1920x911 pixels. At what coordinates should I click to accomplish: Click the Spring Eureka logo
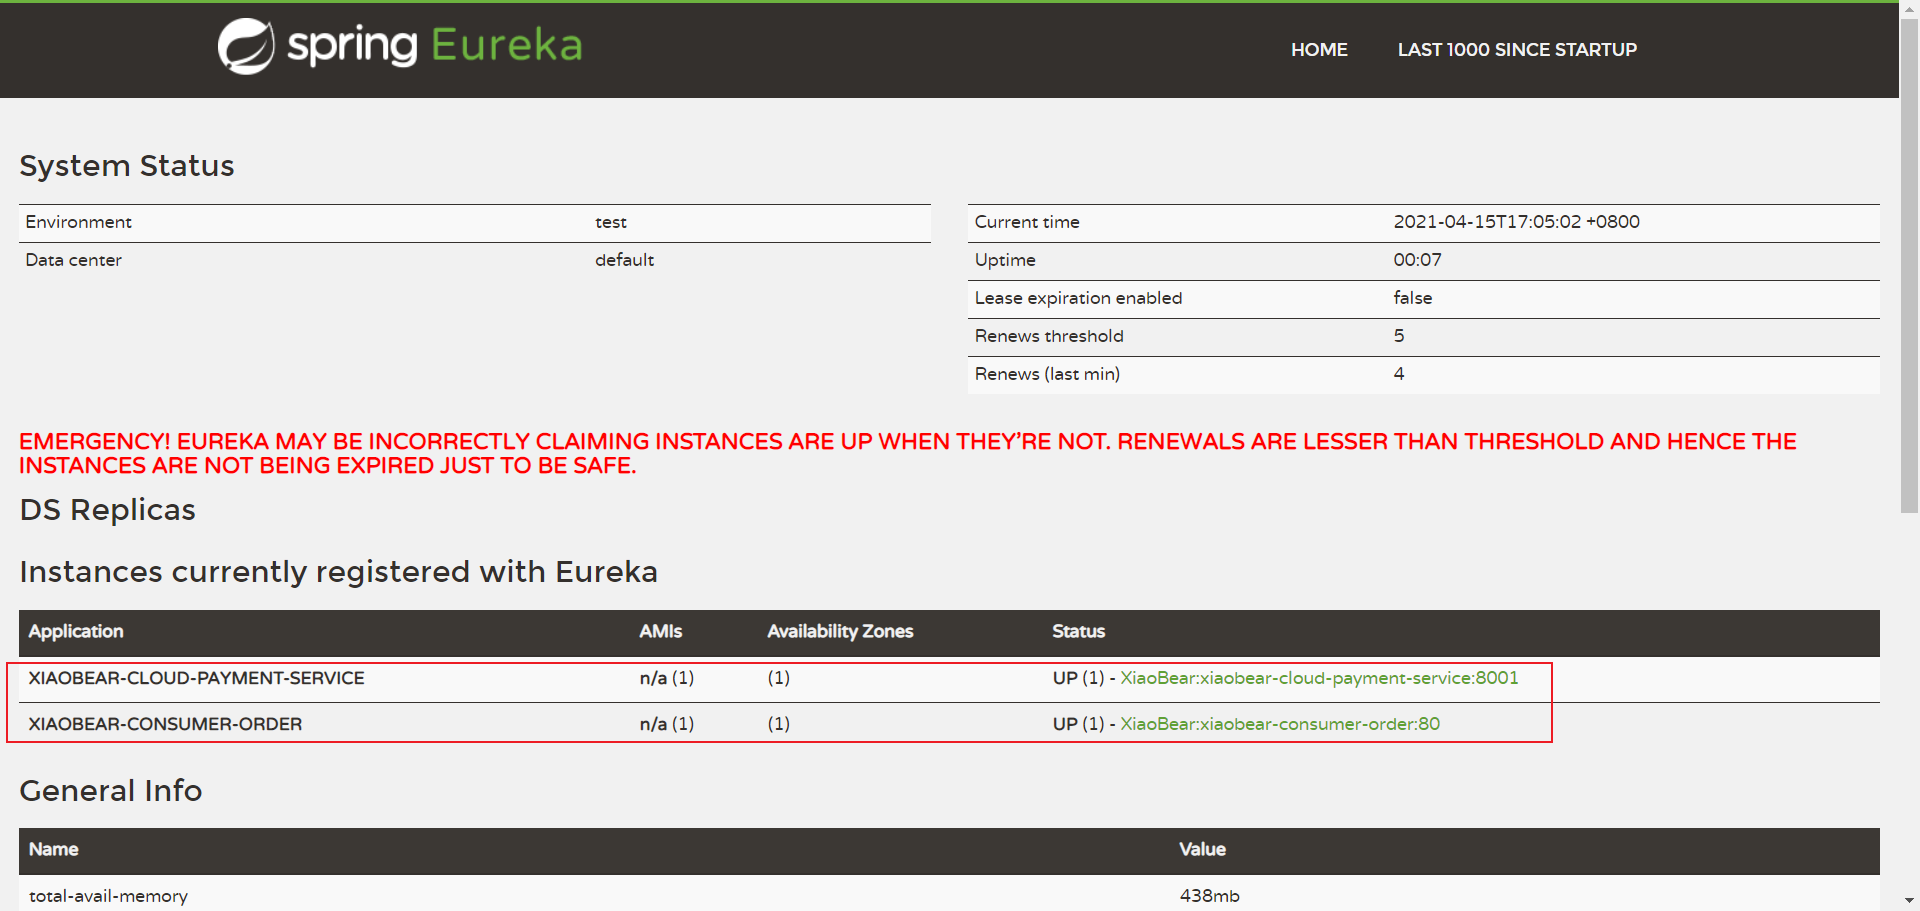400,46
